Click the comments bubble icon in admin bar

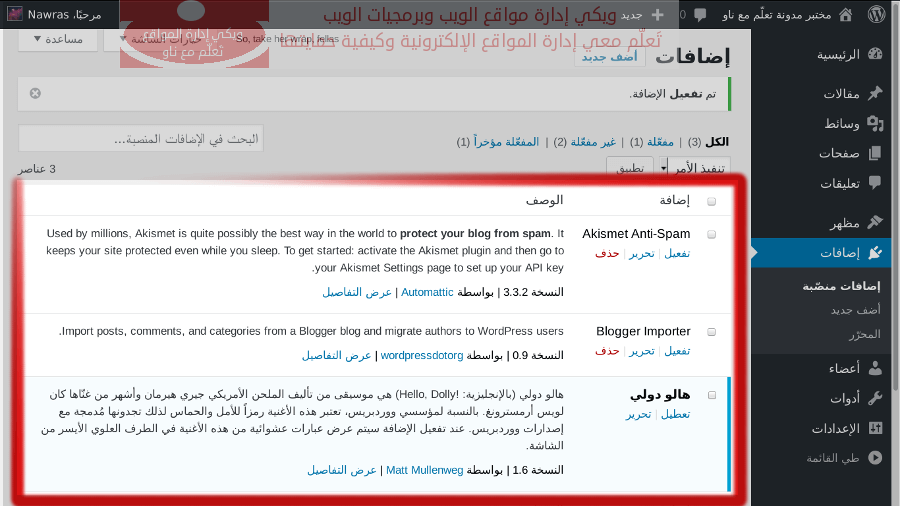click(700, 15)
